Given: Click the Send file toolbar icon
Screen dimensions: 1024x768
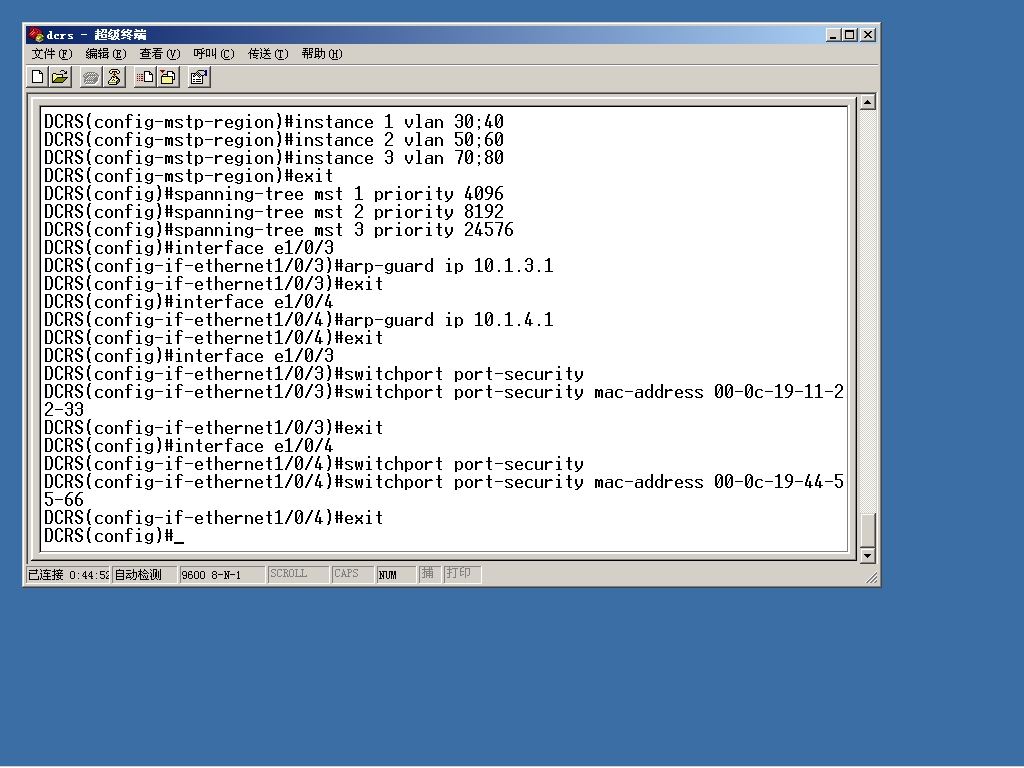Looking at the screenshot, I should point(145,77).
